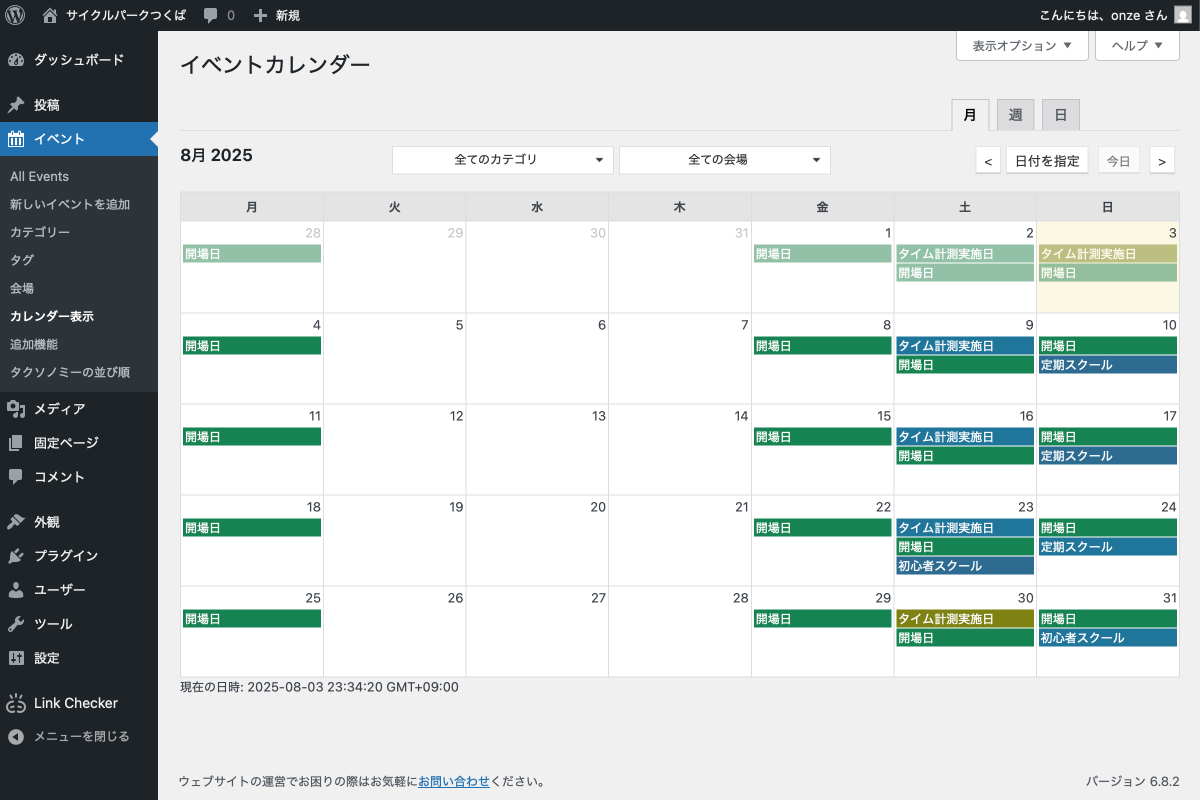The width and height of the screenshot is (1200, 800).
Task: Open タイム計測実施日 event on today August 3
Action: pos(1108,253)
